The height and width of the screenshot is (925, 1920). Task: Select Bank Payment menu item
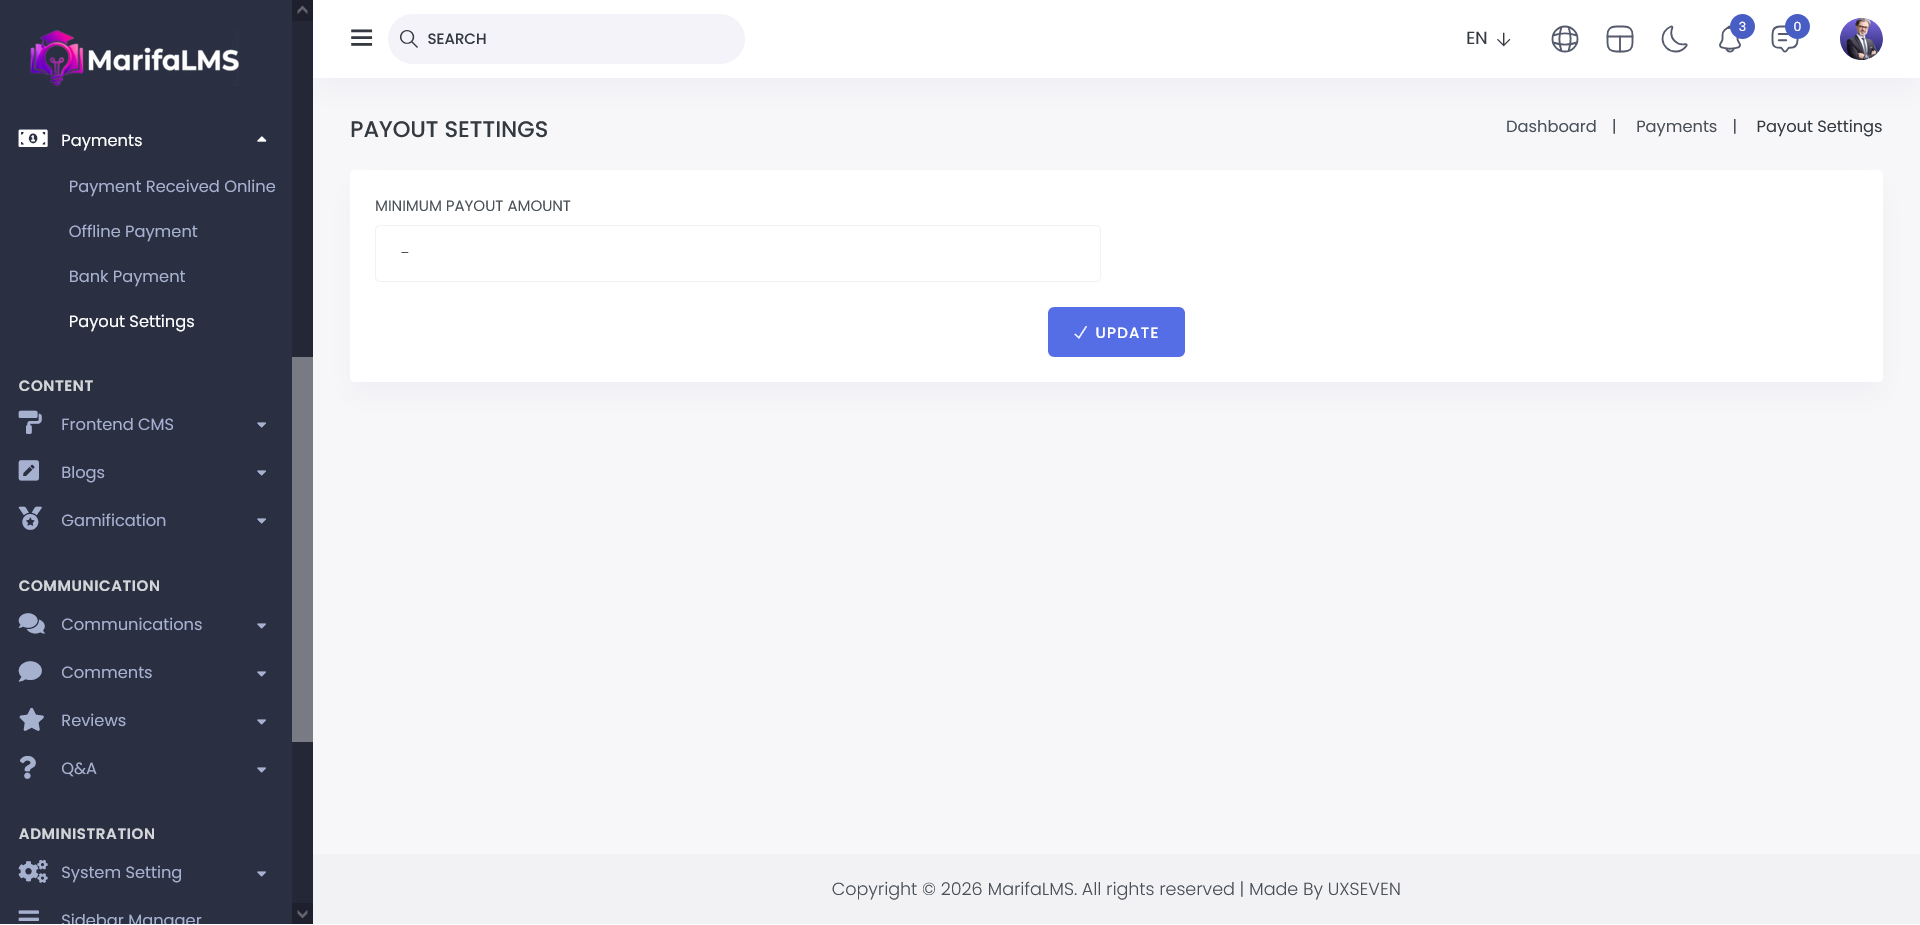coord(127,276)
